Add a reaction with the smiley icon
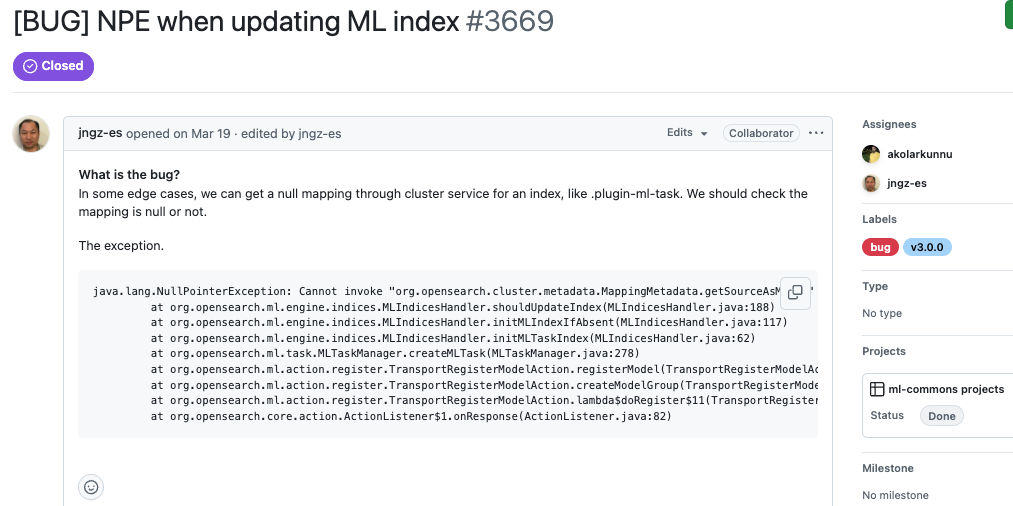The height and width of the screenshot is (506, 1013). coord(91,487)
